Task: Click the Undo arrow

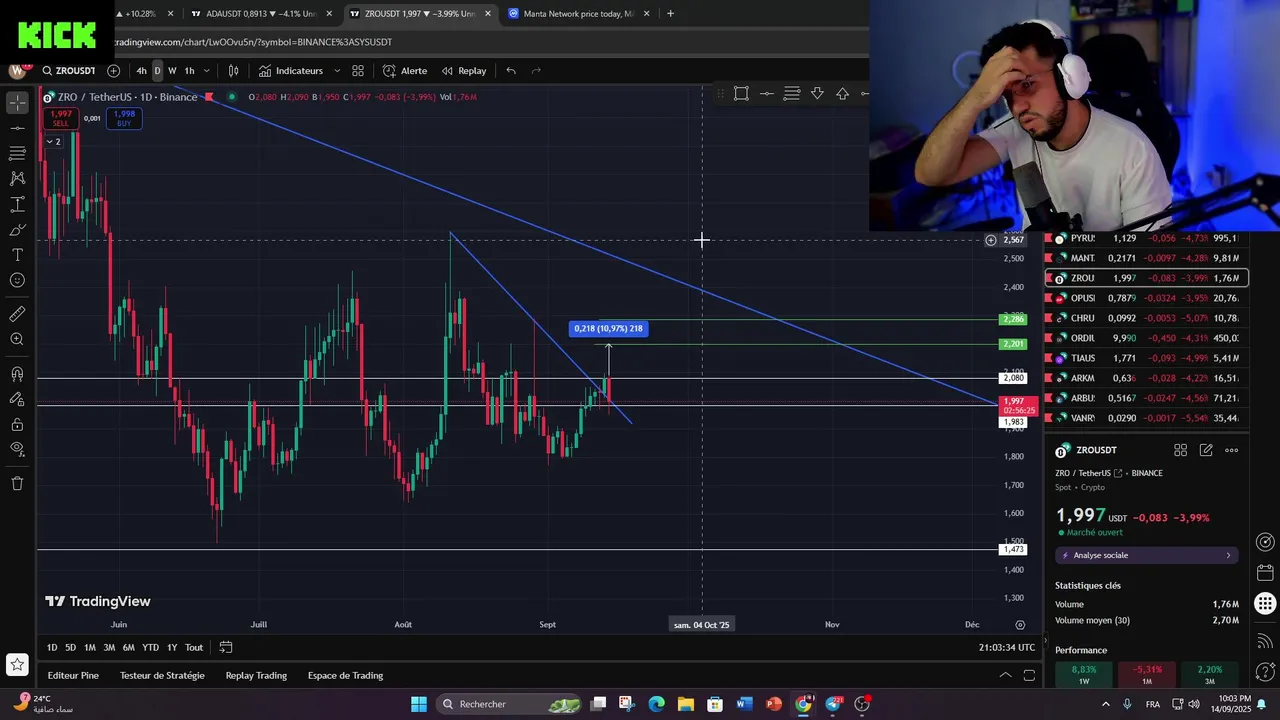Action: click(511, 71)
